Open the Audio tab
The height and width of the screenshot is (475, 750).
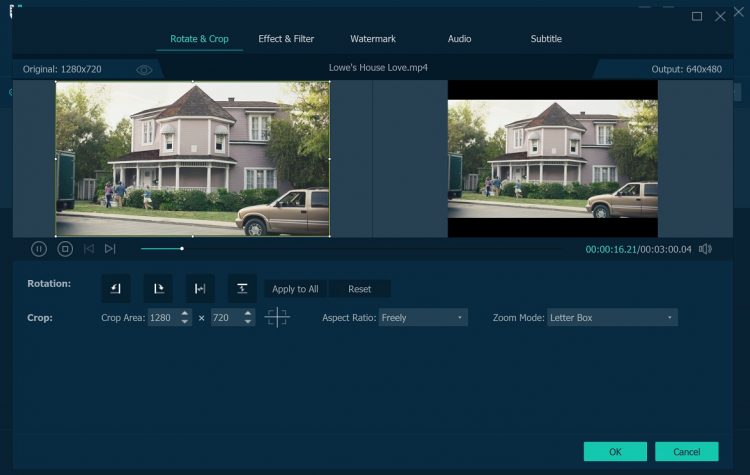click(x=459, y=39)
